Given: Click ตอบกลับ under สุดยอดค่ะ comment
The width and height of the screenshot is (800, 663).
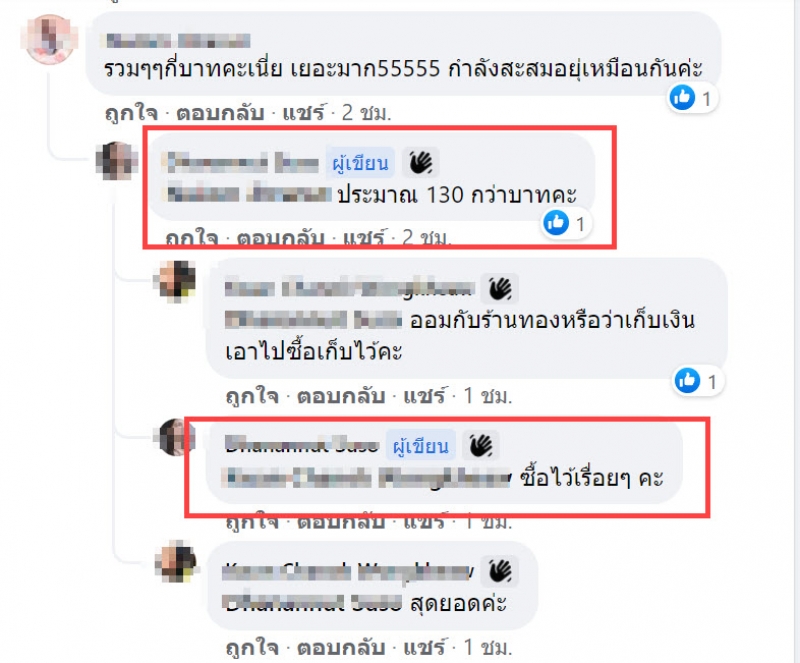Looking at the screenshot, I should pyautogui.click(x=341, y=648).
